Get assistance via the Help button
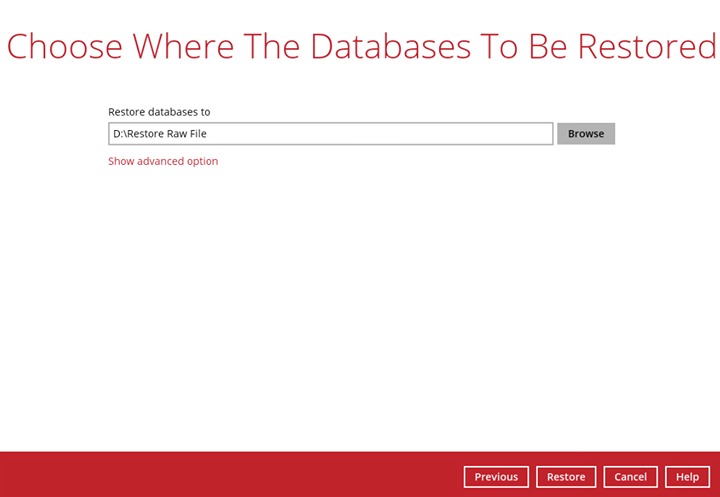This screenshot has height=497, width=720. (x=687, y=477)
